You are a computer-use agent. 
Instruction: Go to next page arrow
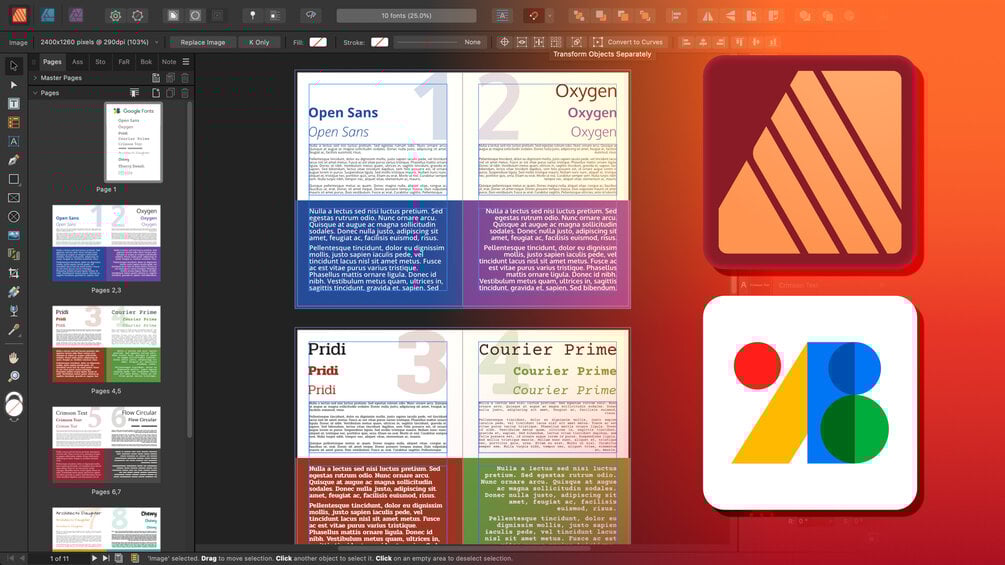94,558
